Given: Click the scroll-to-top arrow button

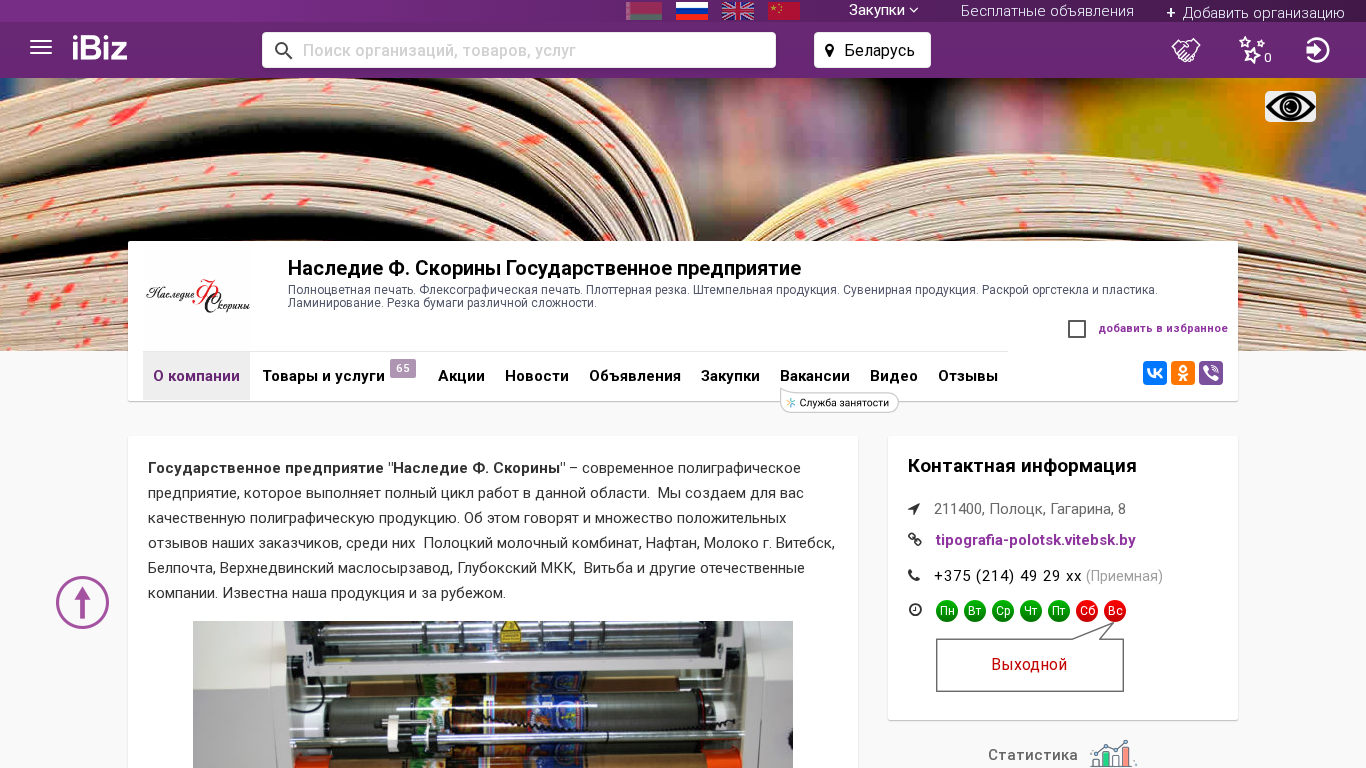Looking at the screenshot, I should coord(82,602).
